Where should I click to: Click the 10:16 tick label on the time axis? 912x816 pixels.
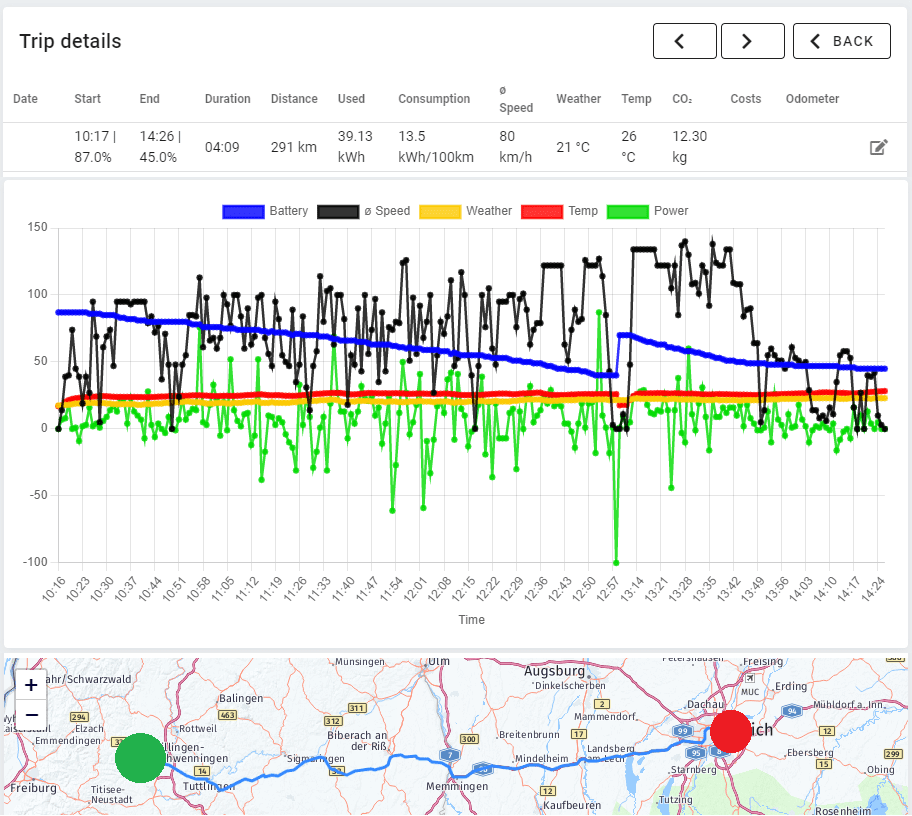[x=54, y=589]
